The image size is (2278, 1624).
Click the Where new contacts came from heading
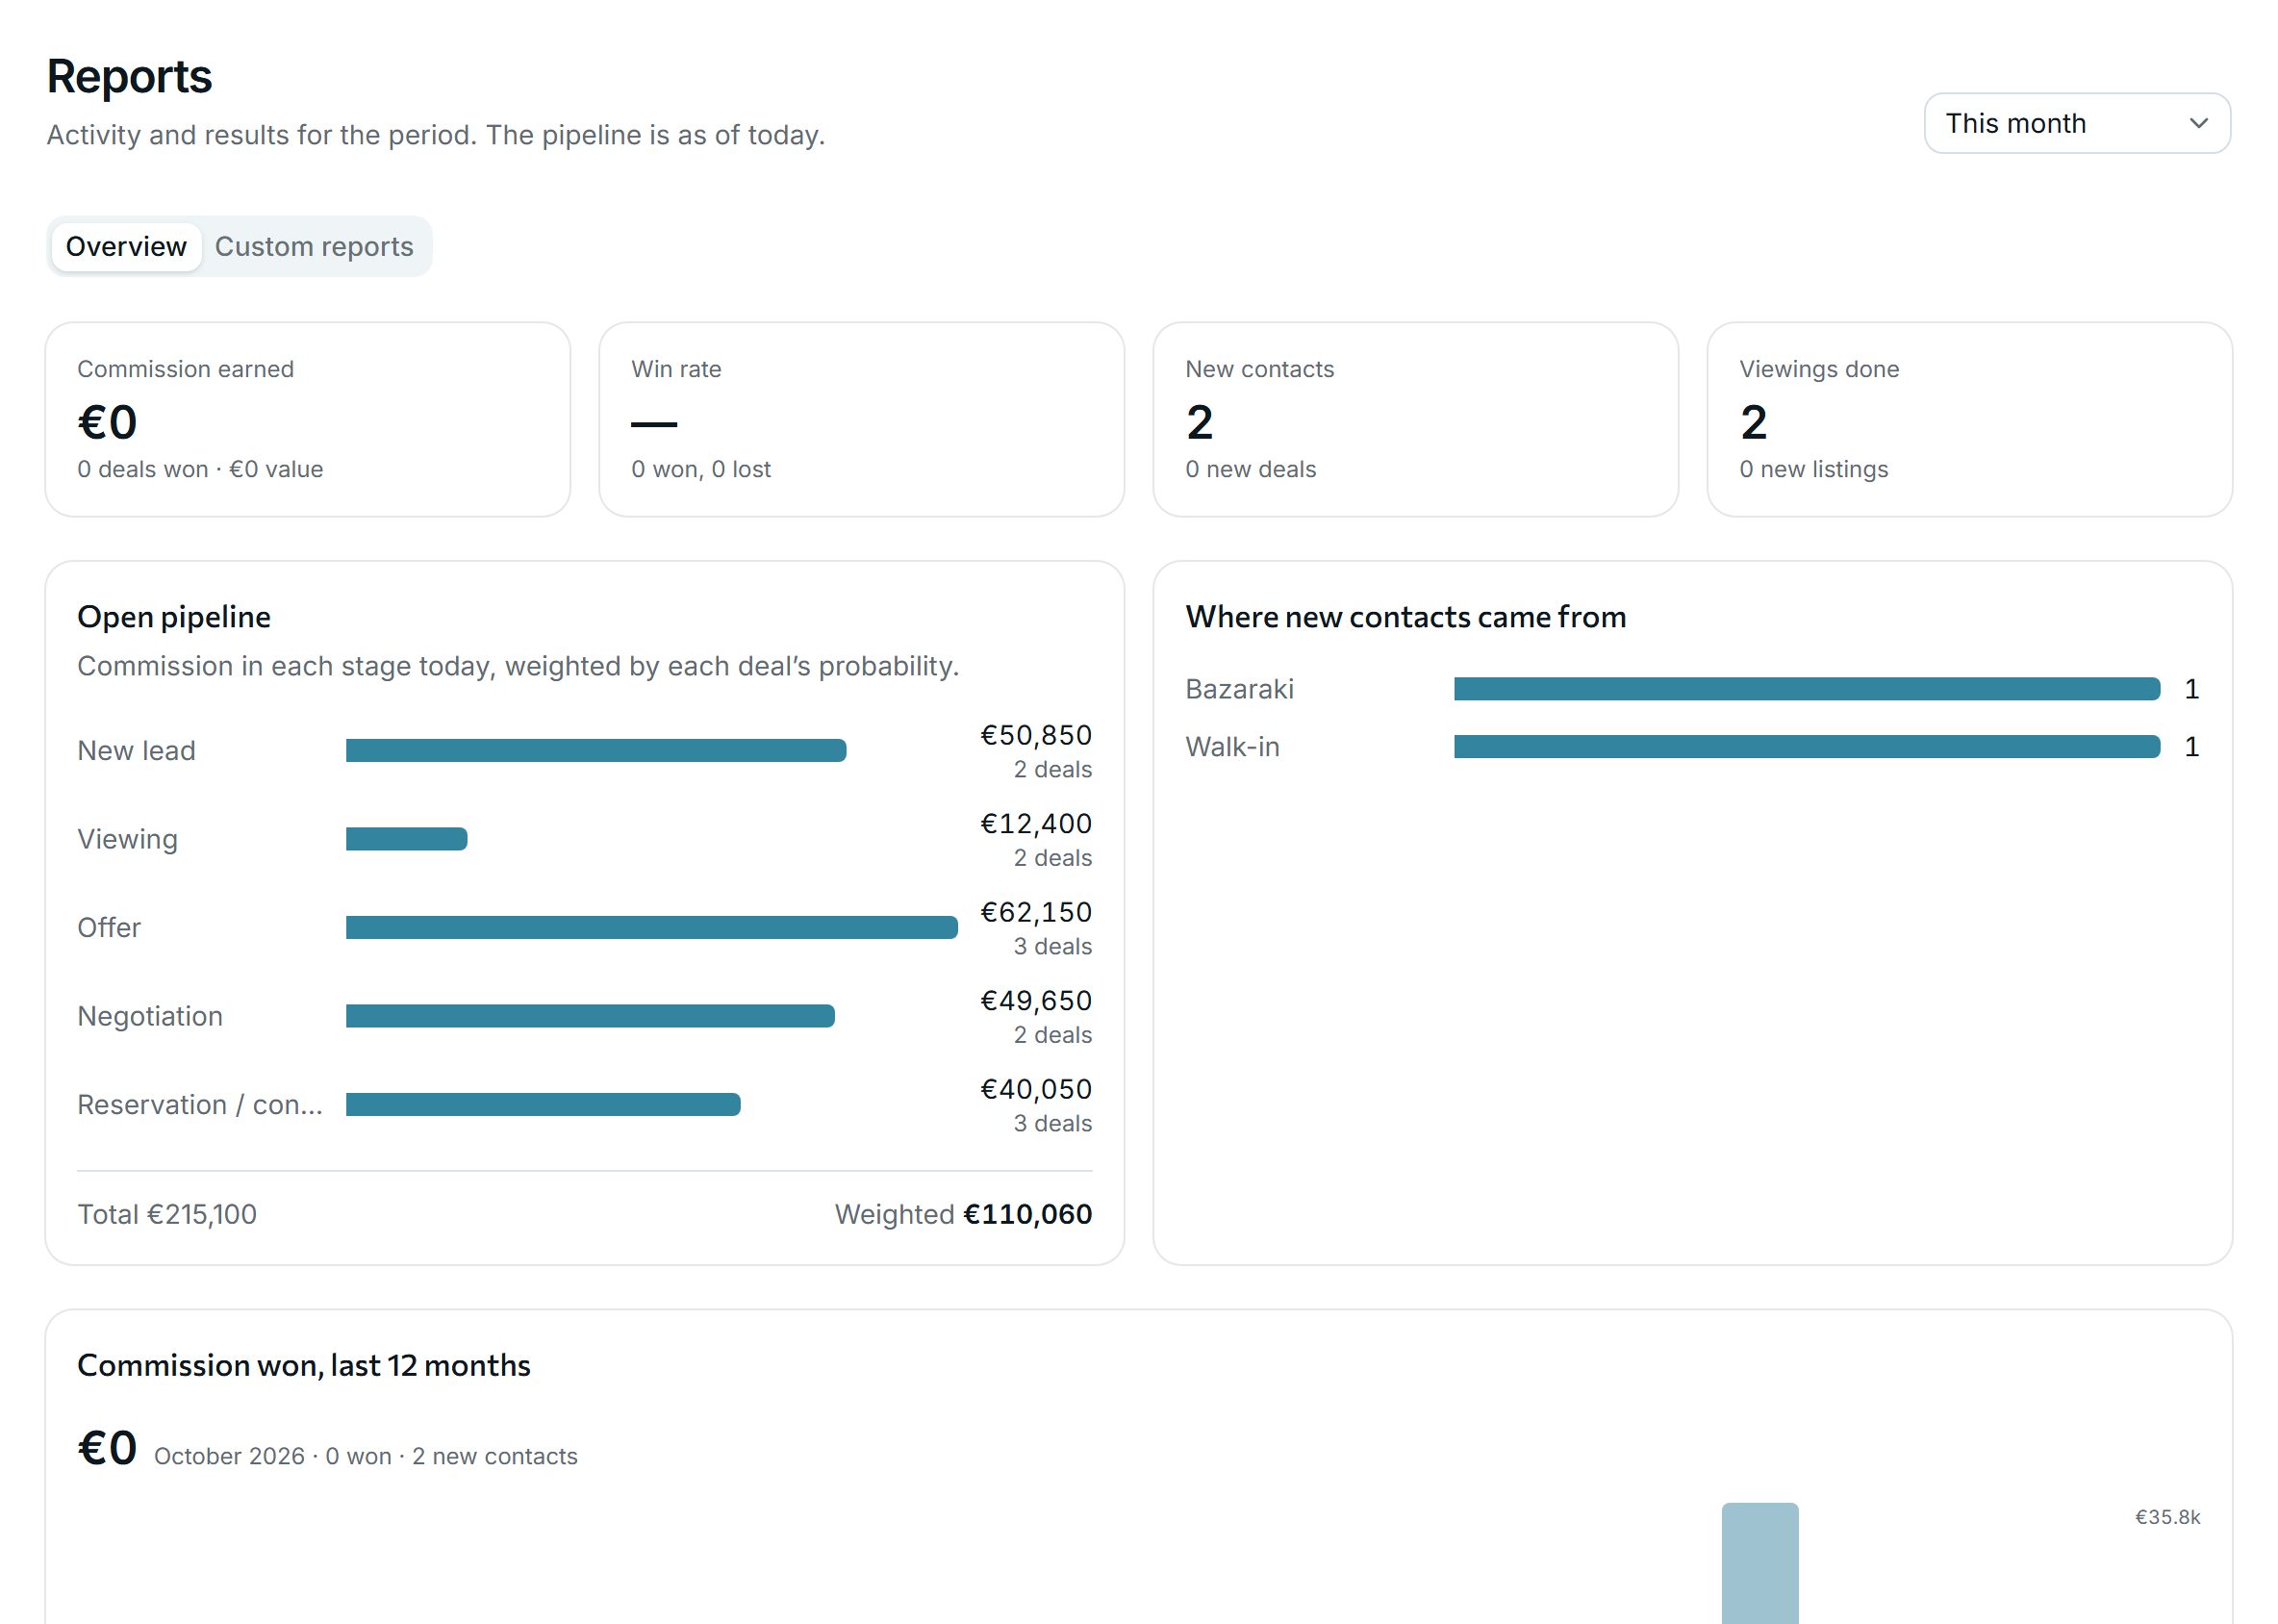(x=1405, y=617)
